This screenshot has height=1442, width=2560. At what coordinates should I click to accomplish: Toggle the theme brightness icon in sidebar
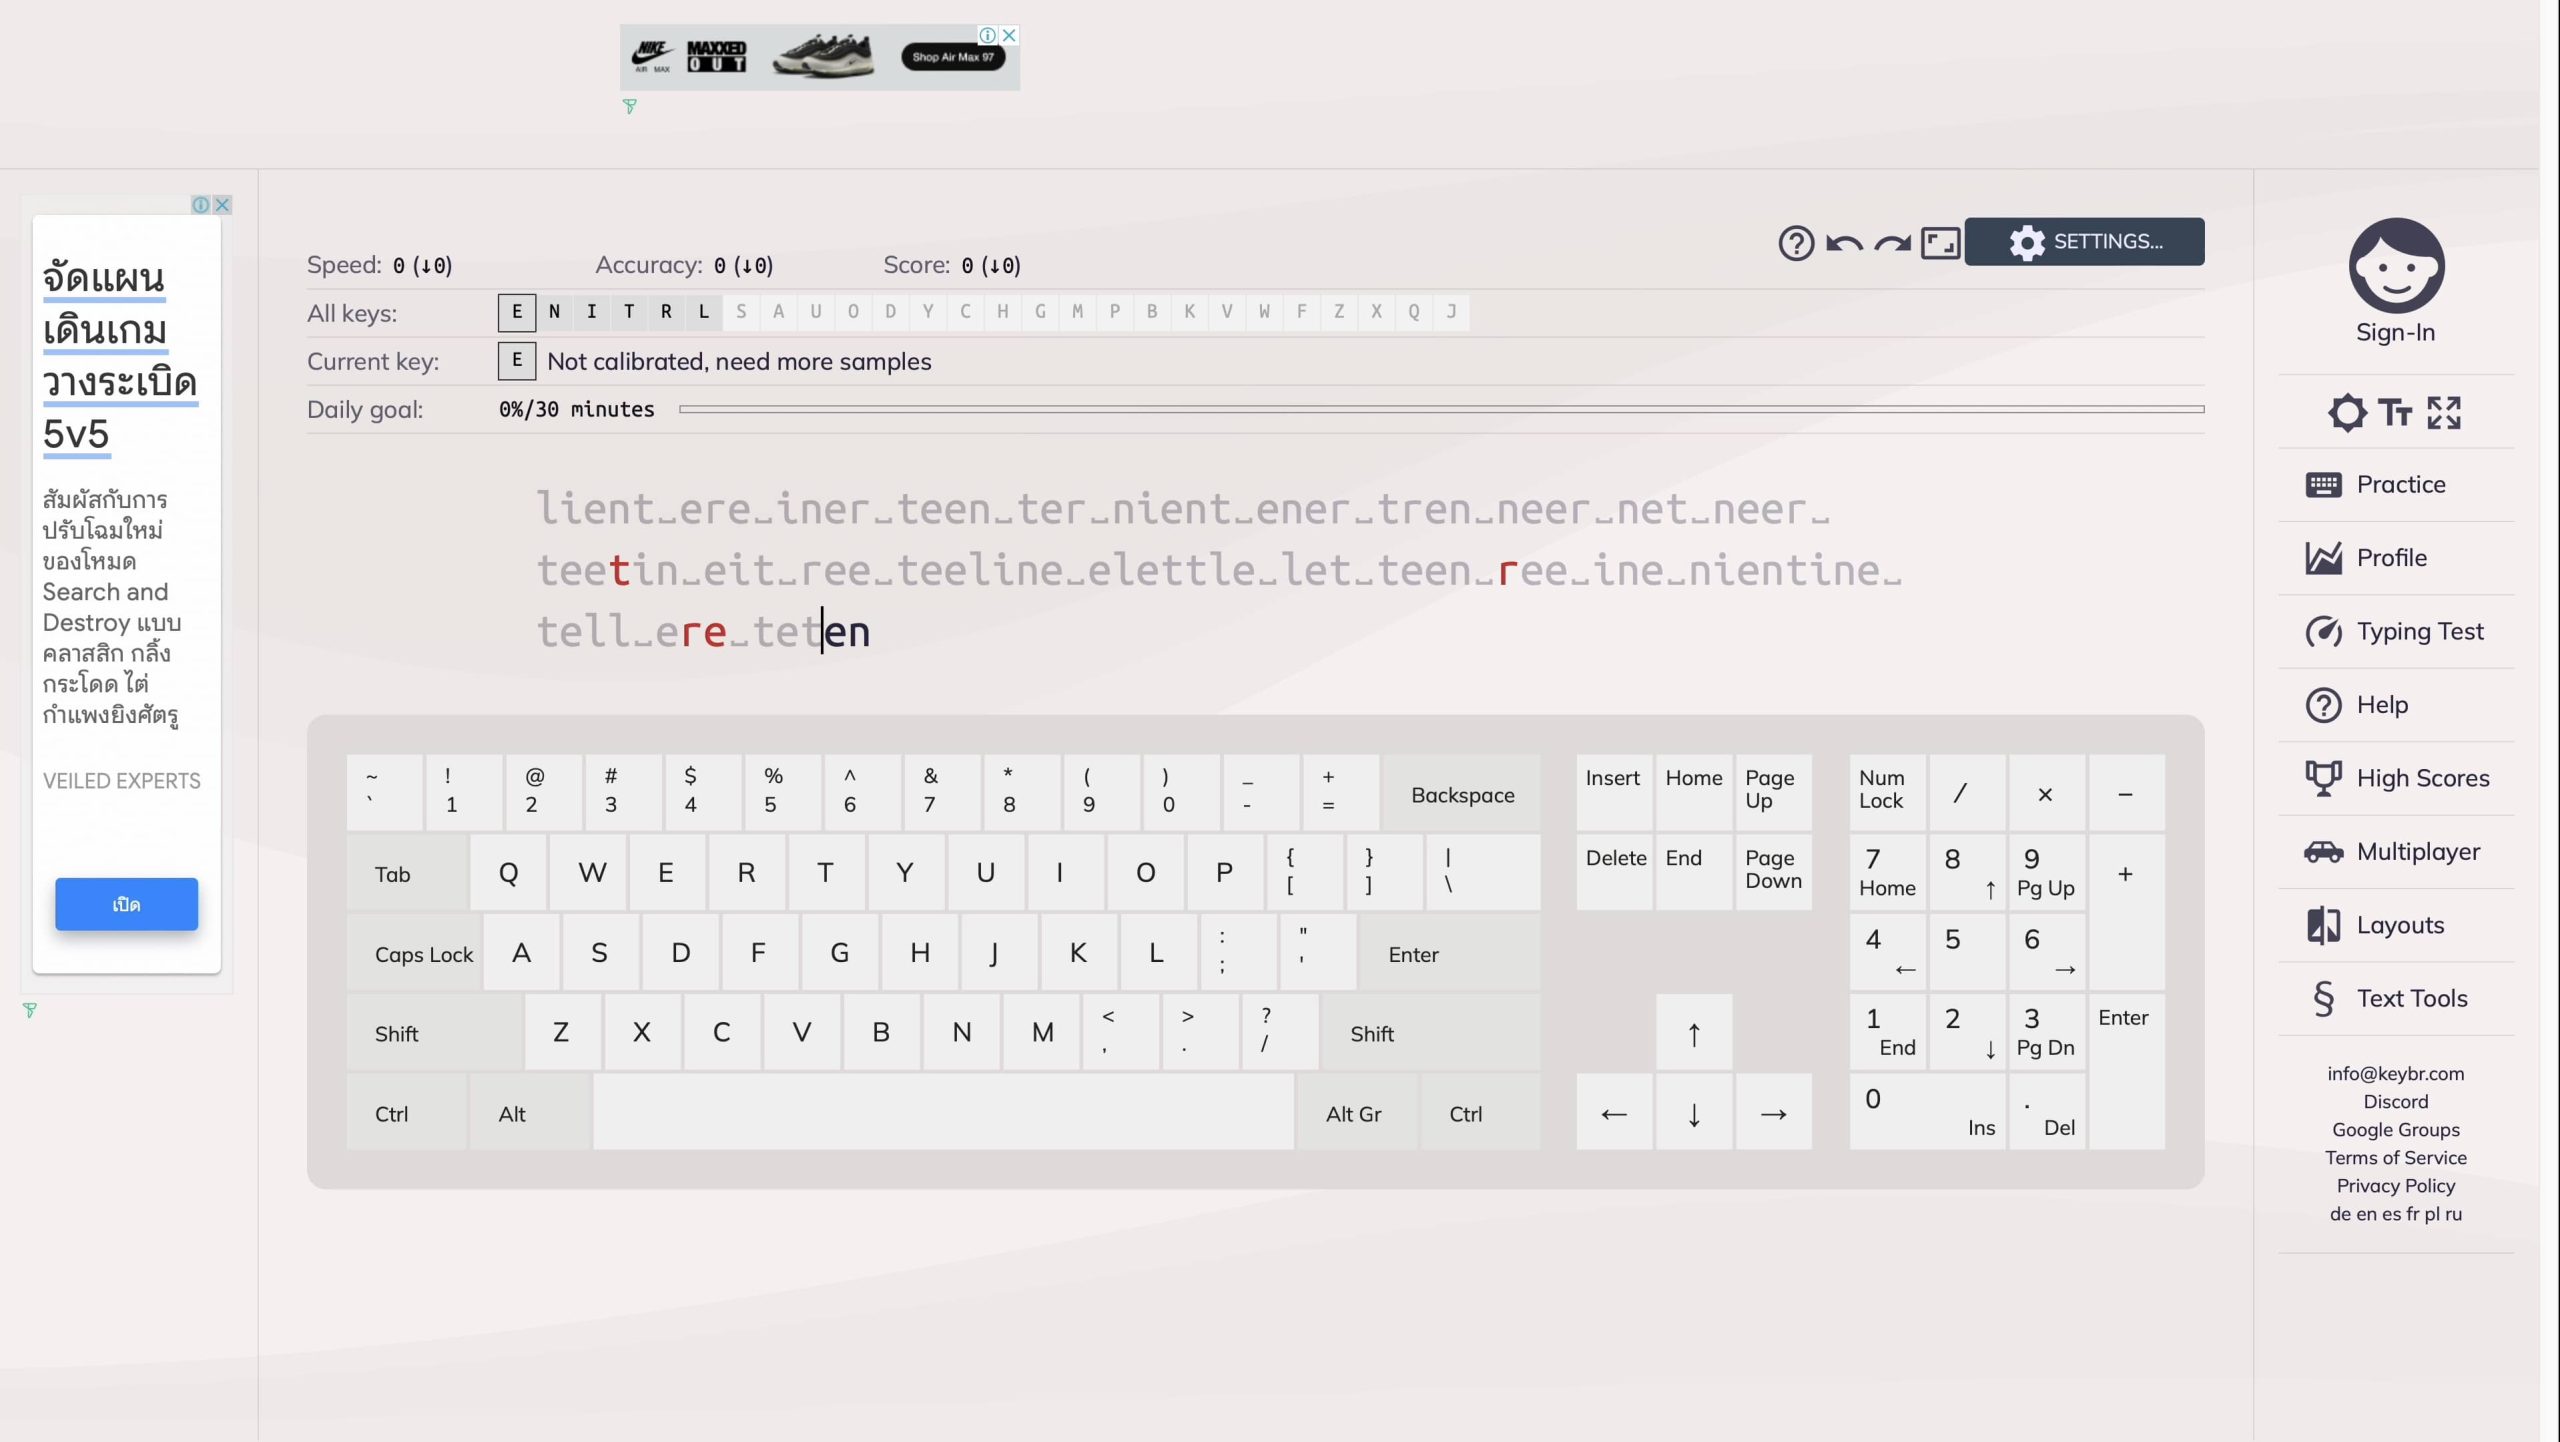click(2347, 412)
